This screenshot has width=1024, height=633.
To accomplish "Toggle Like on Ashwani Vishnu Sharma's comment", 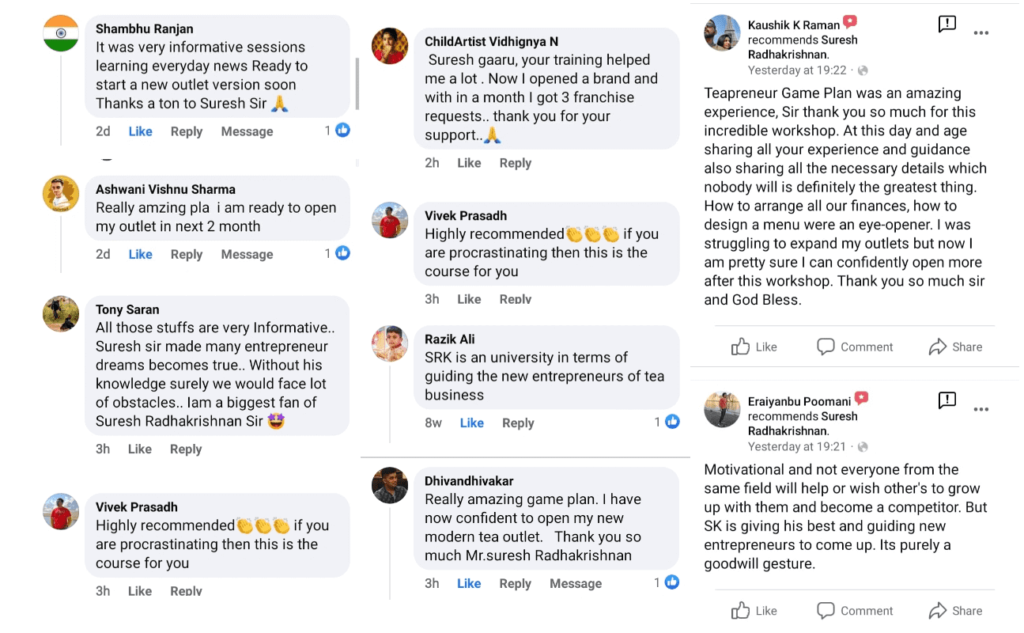I will pos(141,254).
